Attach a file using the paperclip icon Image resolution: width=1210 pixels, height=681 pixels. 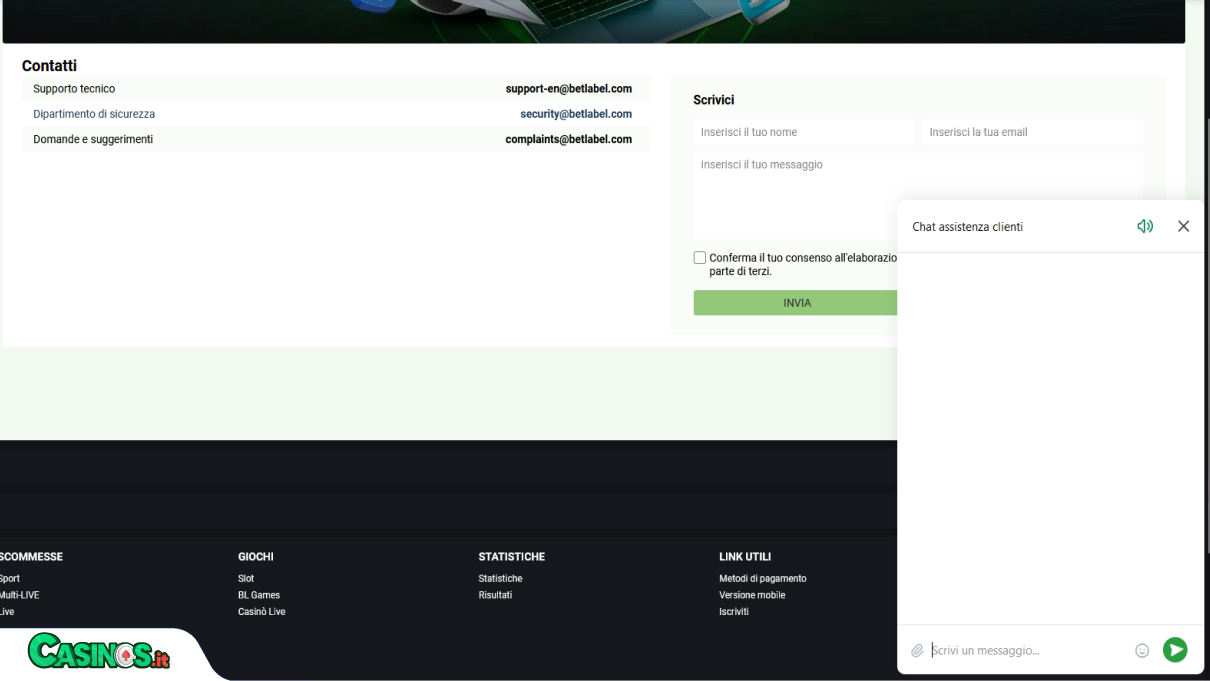pos(917,651)
